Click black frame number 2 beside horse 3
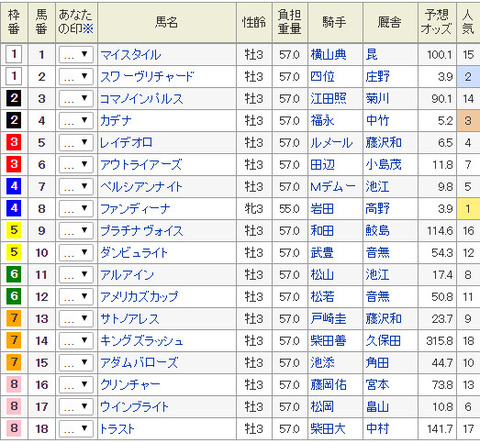Screen dimensions: 480x443 (14, 98)
